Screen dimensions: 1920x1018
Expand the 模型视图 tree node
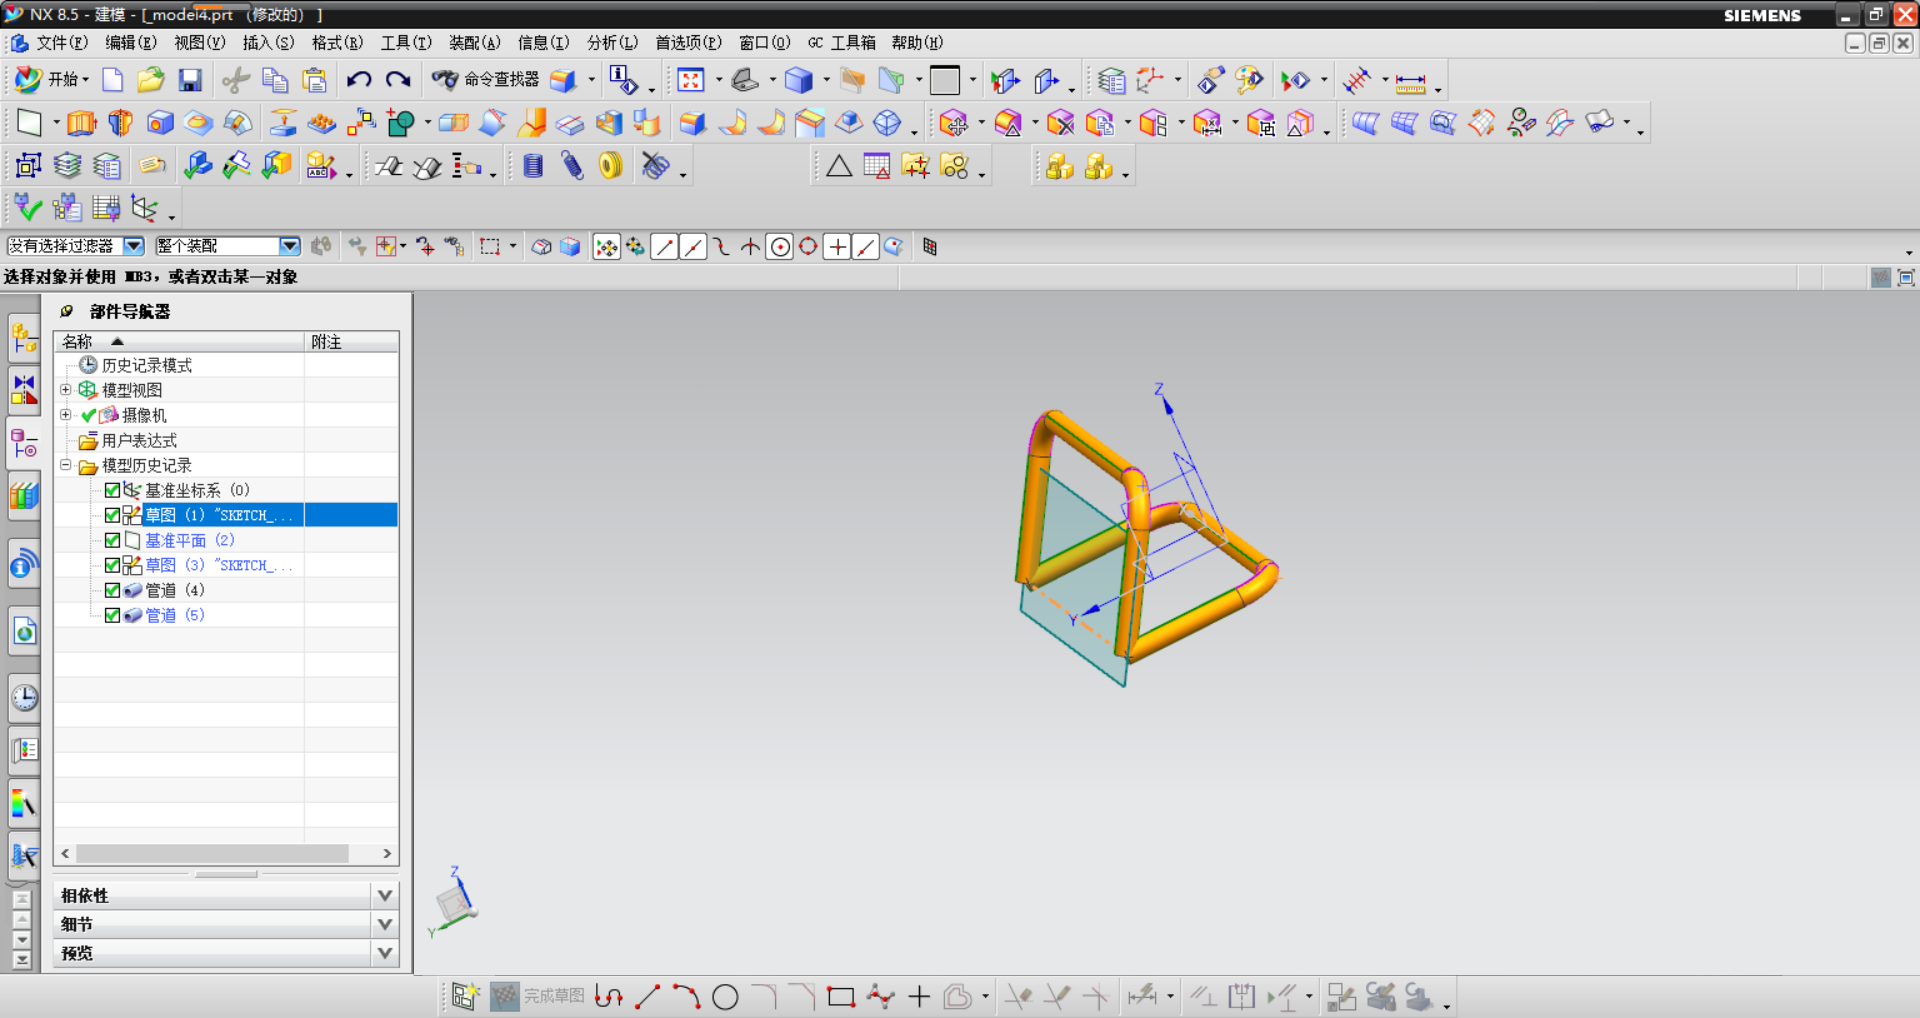[65, 389]
